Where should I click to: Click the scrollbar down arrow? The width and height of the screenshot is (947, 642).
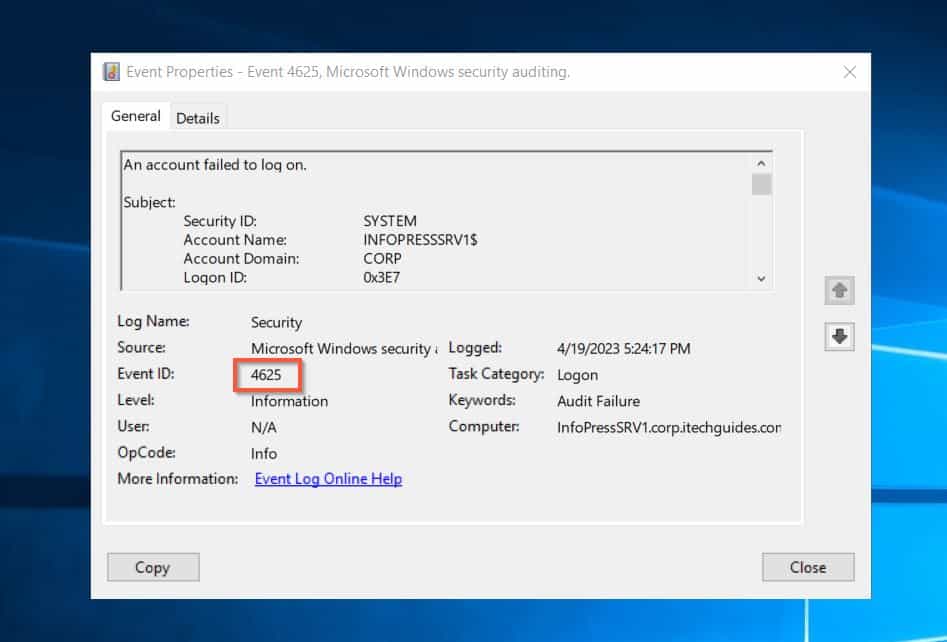[761, 278]
